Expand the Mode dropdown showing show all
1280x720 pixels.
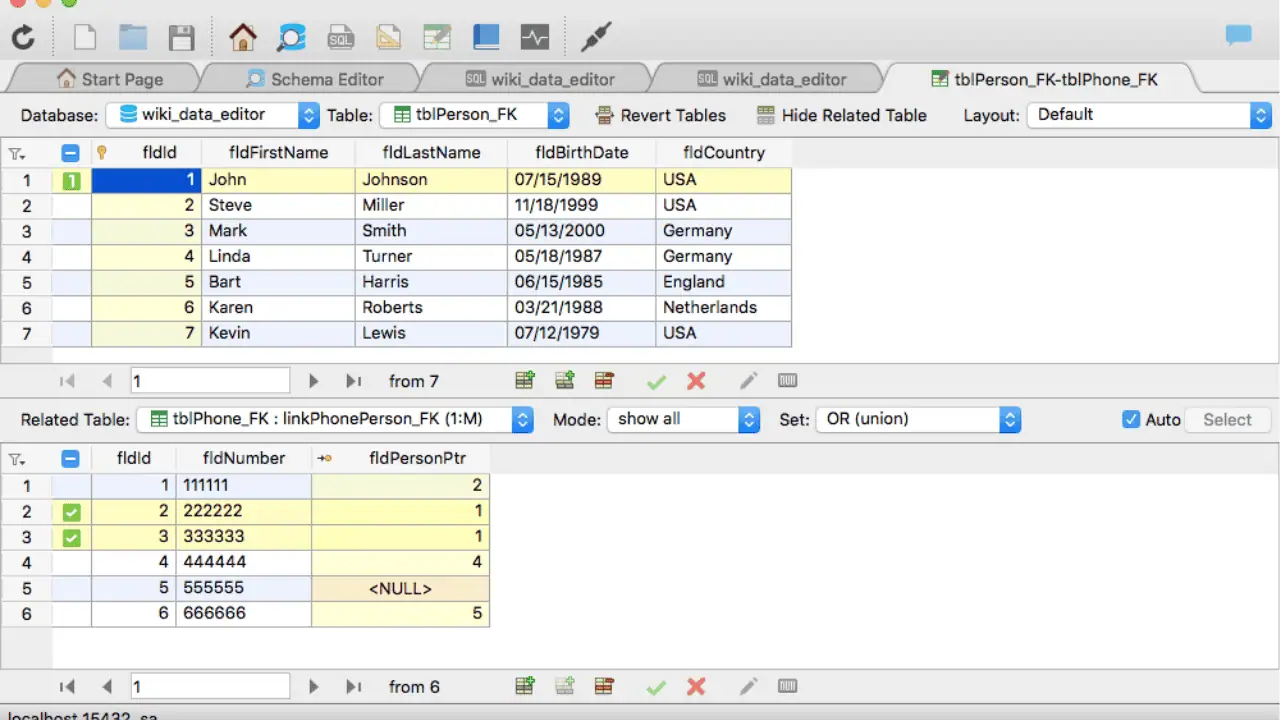tap(684, 420)
